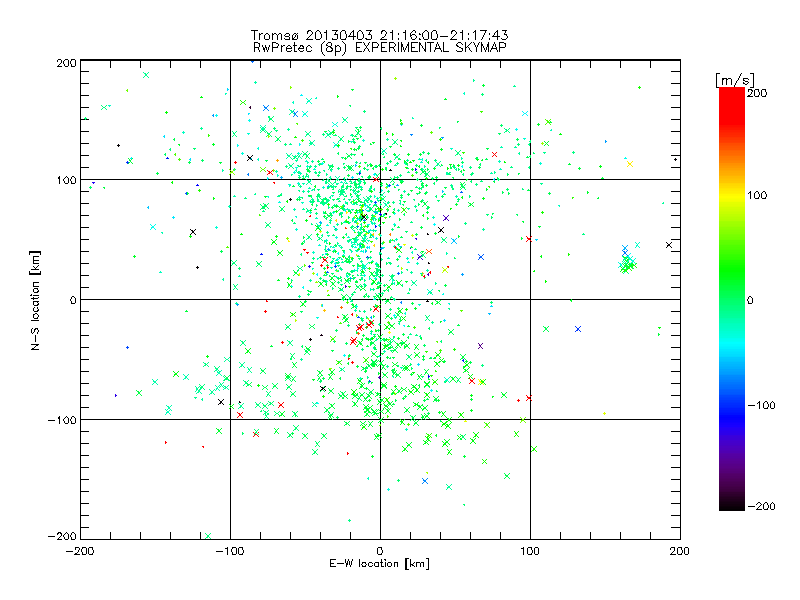
Task: Click the "-100" tick label on the E-W axis
Action: click(x=230, y=551)
